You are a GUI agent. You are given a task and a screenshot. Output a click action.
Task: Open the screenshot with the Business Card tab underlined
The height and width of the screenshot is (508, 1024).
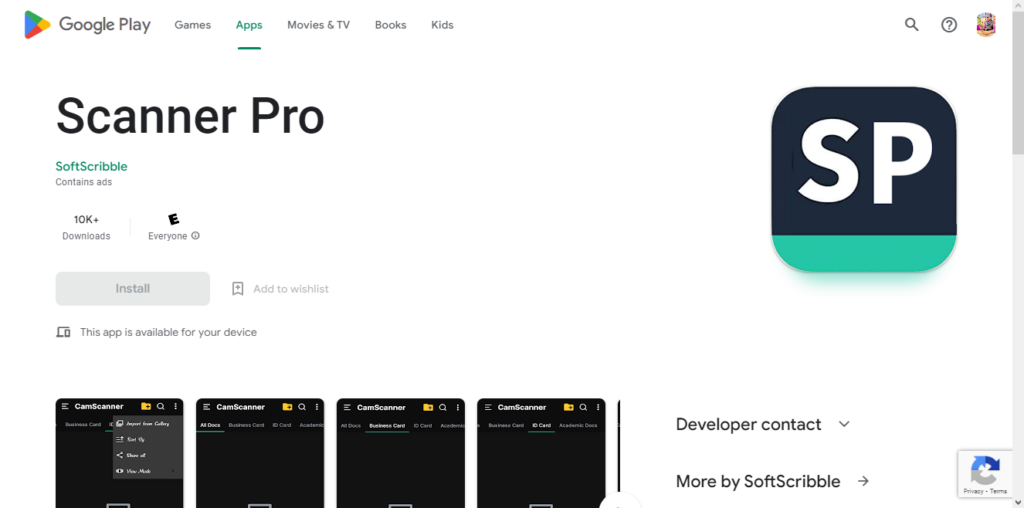pyautogui.click(x=401, y=453)
